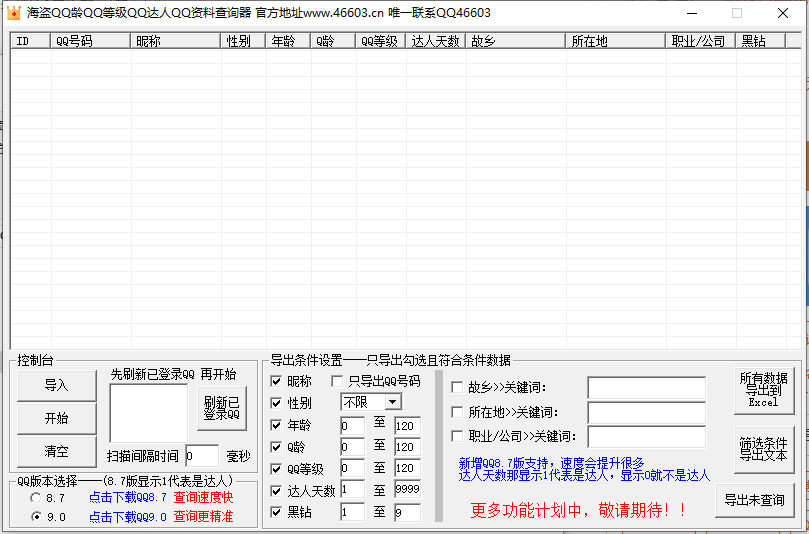Toggle the QQ等级 checkbox
The height and width of the screenshot is (534, 809).
pyautogui.click(x=276, y=469)
